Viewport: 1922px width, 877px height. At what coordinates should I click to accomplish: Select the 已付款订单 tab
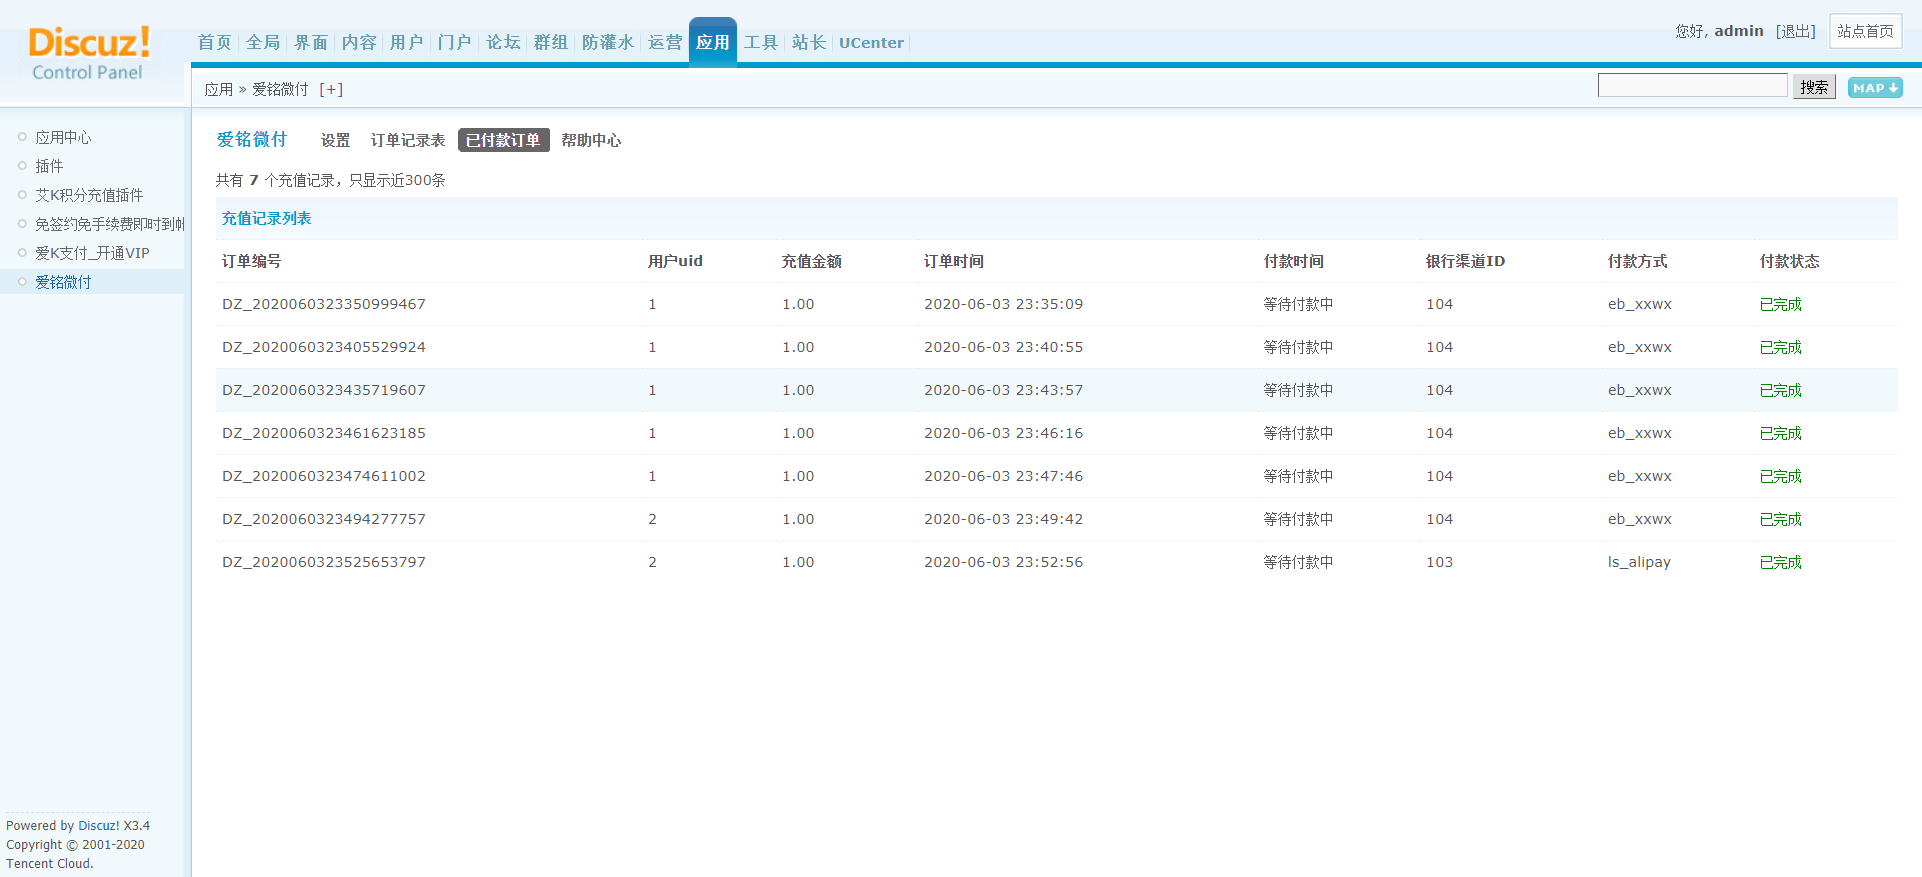[504, 140]
